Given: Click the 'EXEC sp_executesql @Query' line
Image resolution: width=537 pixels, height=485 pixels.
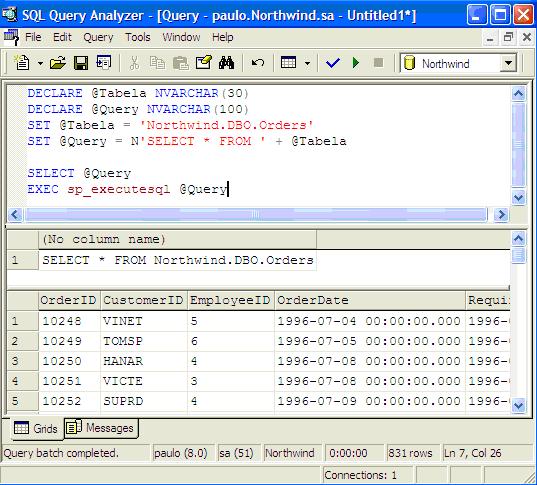Looking at the screenshot, I should click(127, 189).
